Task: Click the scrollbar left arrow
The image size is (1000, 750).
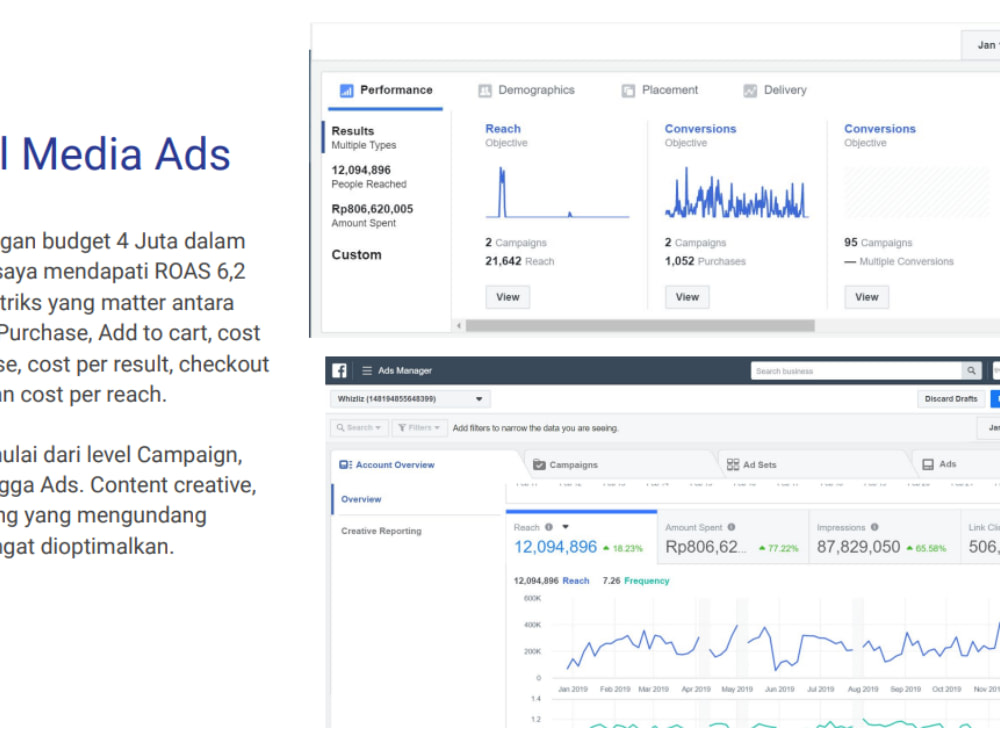Action: click(459, 326)
